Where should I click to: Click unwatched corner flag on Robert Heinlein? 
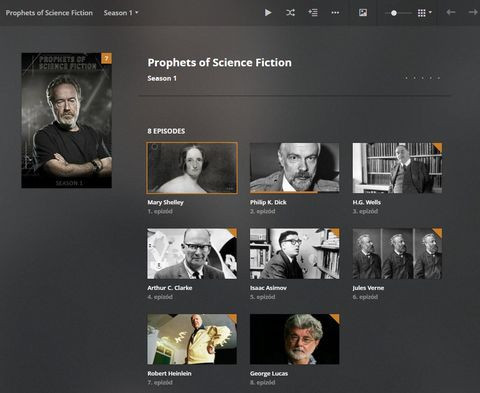(x=233, y=317)
